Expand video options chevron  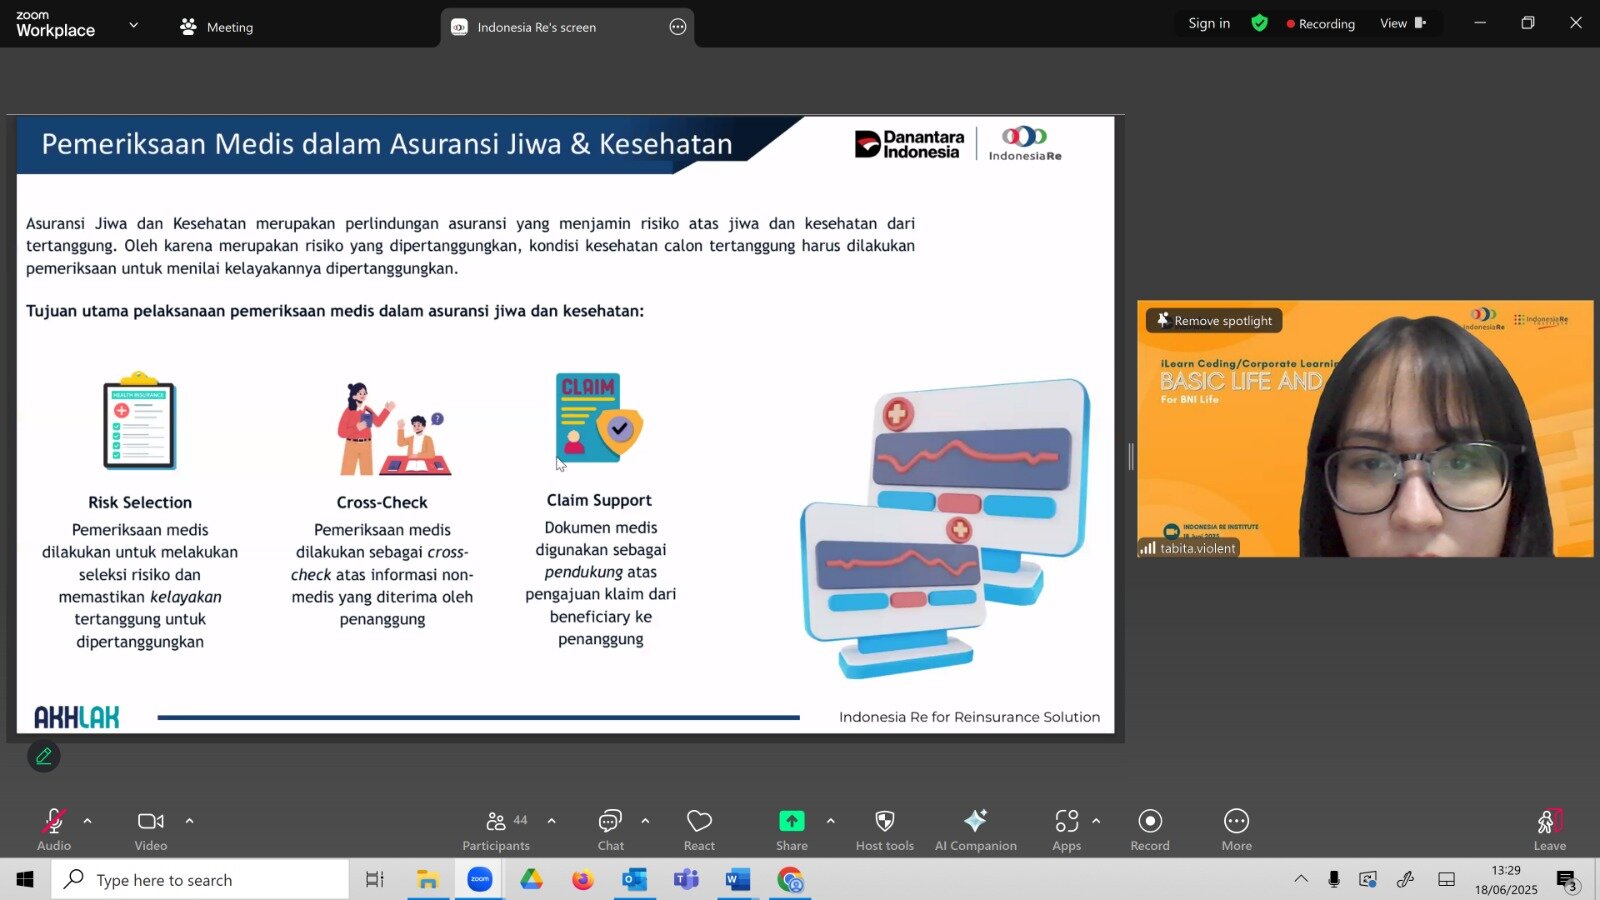click(190, 821)
